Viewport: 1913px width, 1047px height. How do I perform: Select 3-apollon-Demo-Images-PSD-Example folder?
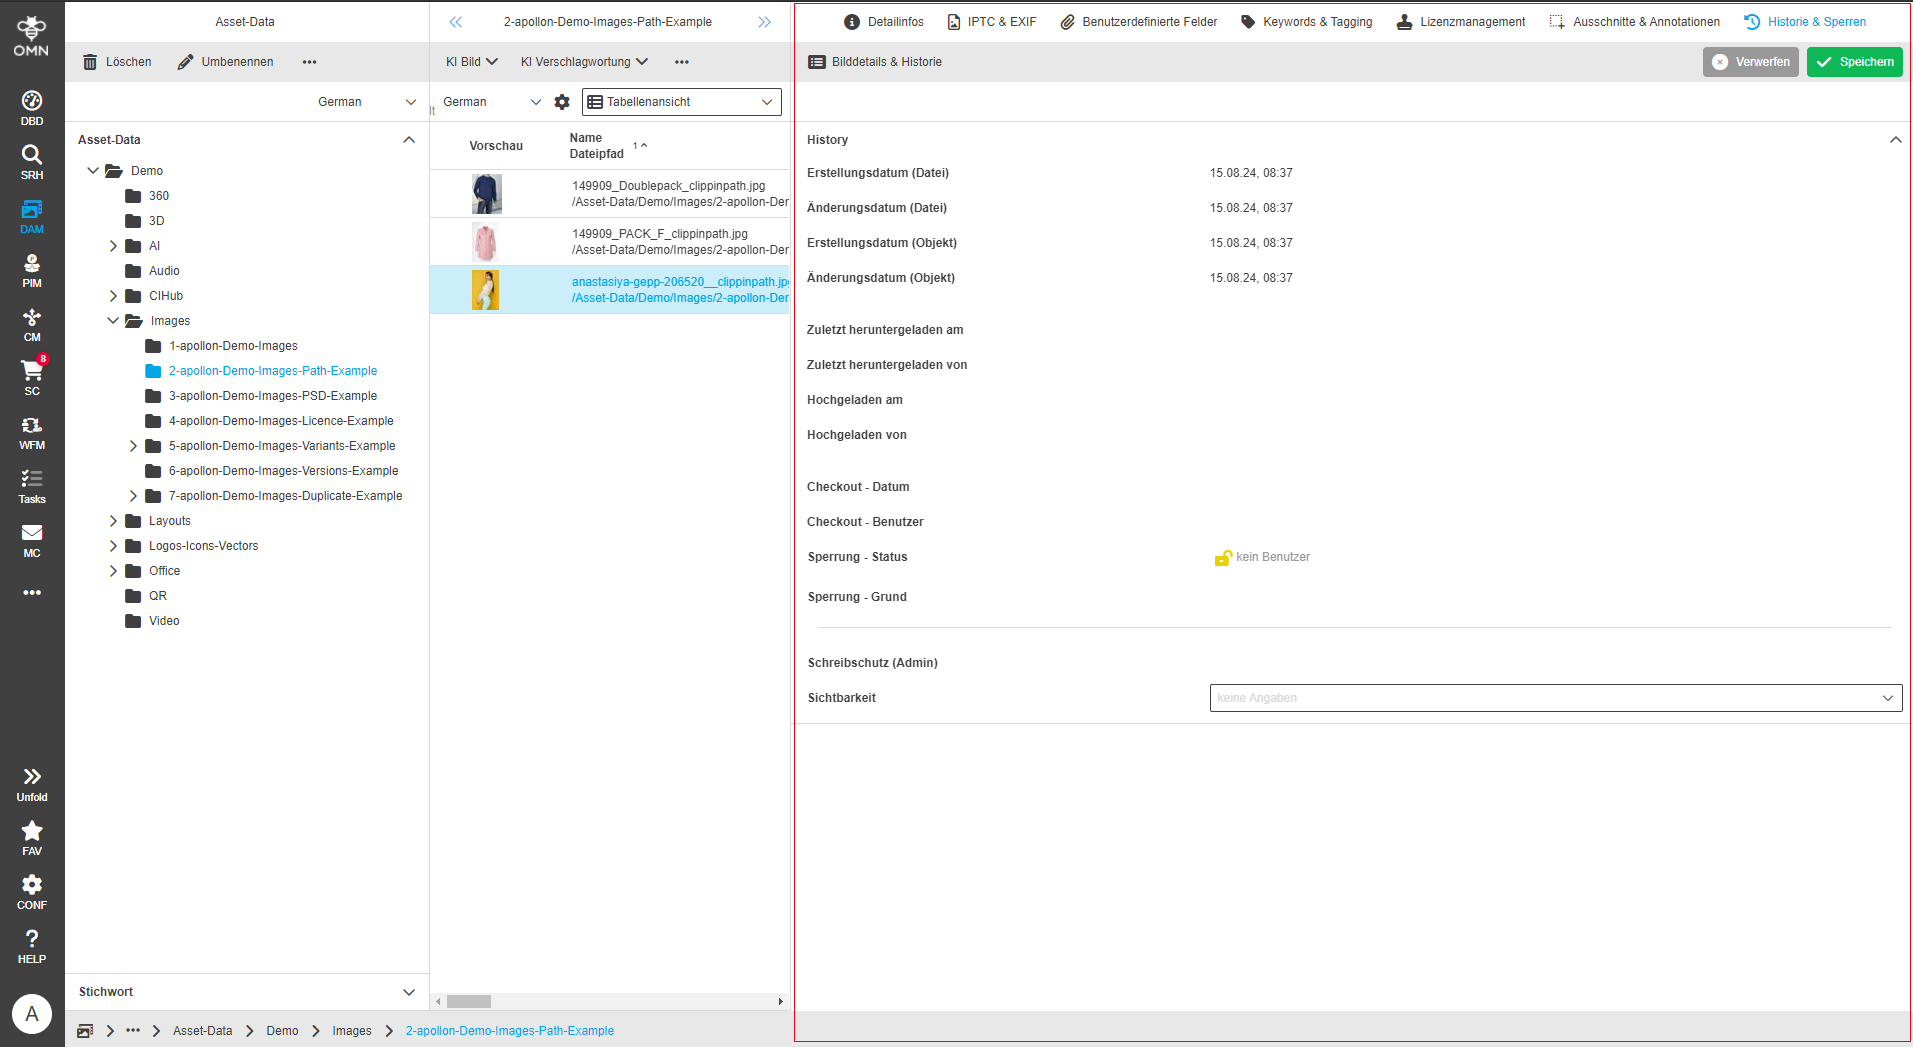click(272, 396)
